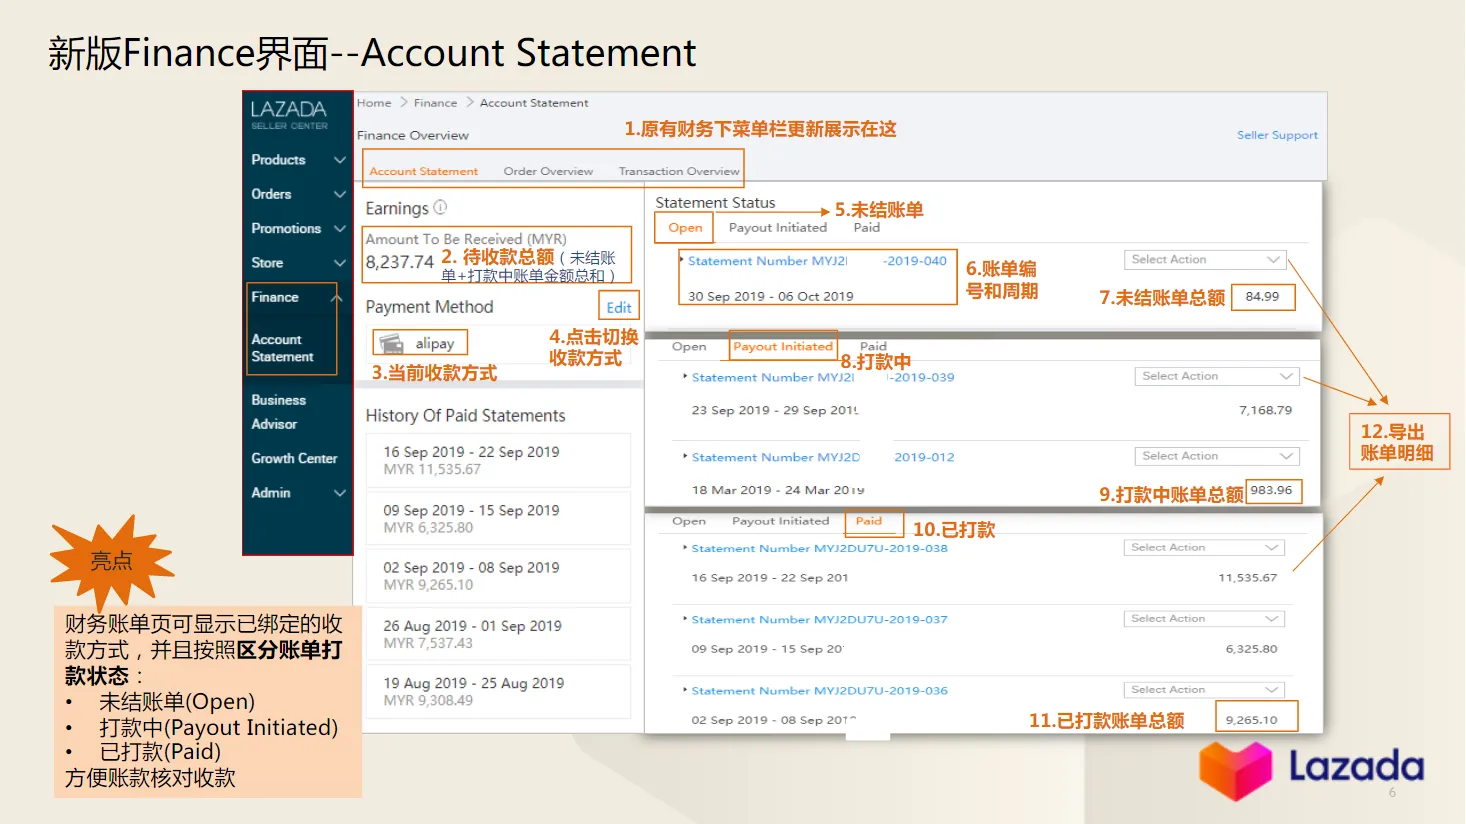Screen dimensions: 1466x824
Task: Expand the Products sidebar menu
Action: [339, 160]
